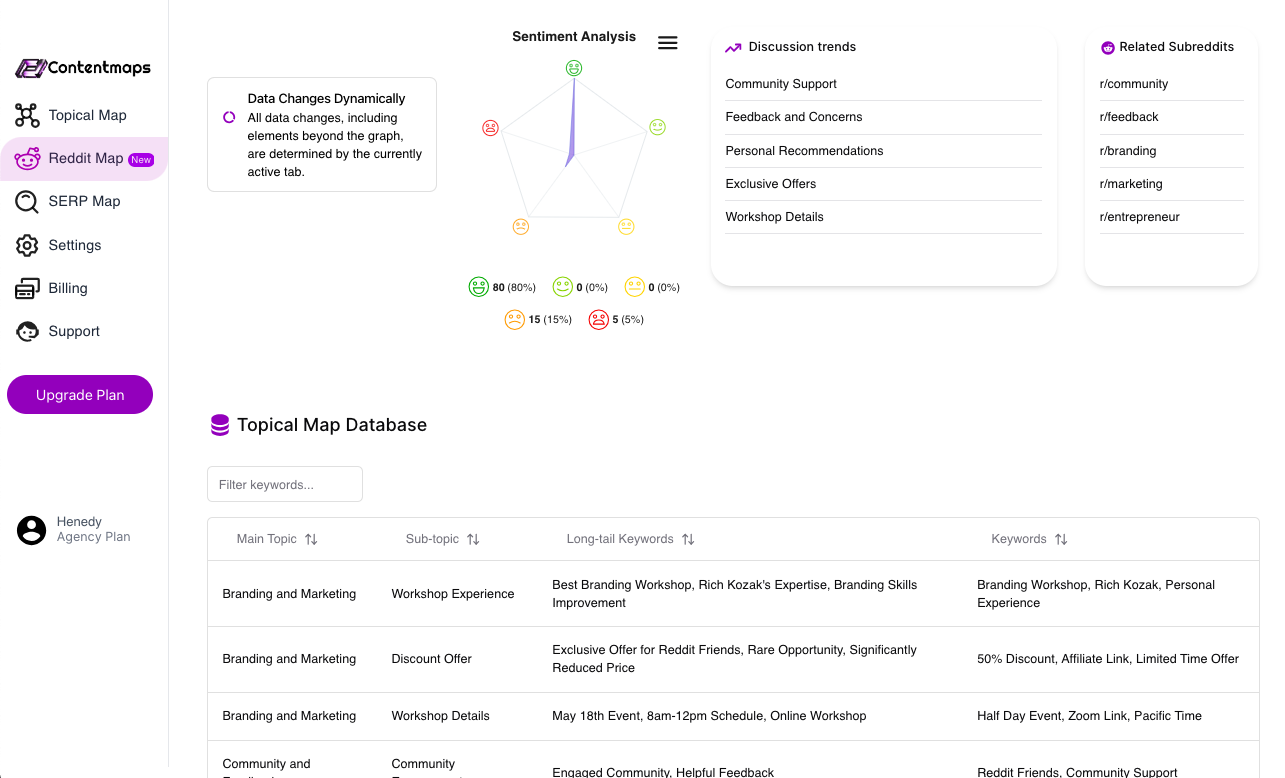The image size is (1285, 778).
Task: Open the r/marketing subreddit link
Action: click(1130, 184)
